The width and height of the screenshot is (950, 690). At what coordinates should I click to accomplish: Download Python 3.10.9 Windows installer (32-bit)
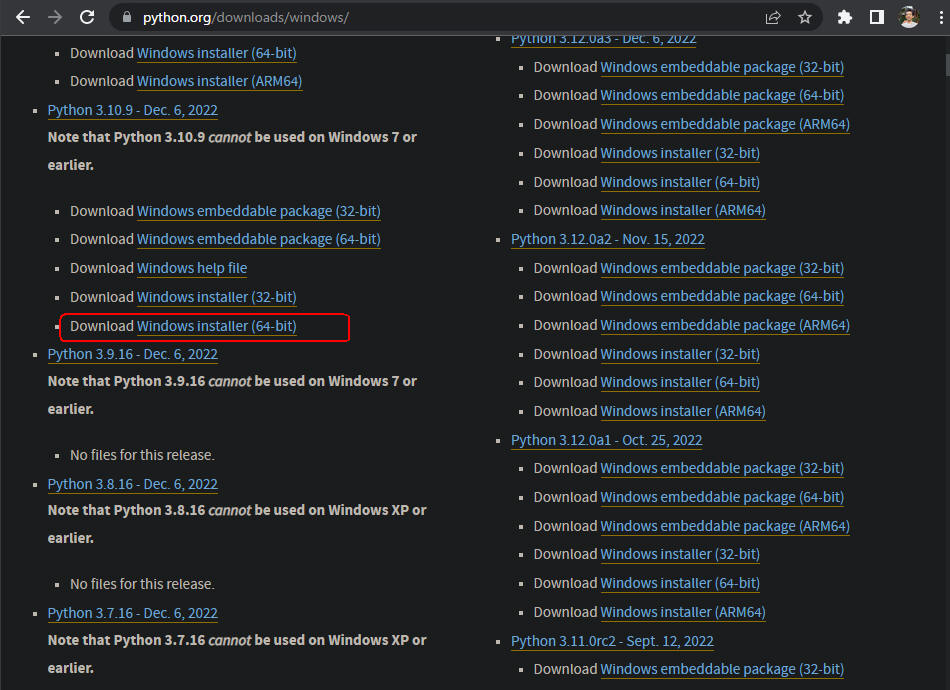(x=216, y=297)
